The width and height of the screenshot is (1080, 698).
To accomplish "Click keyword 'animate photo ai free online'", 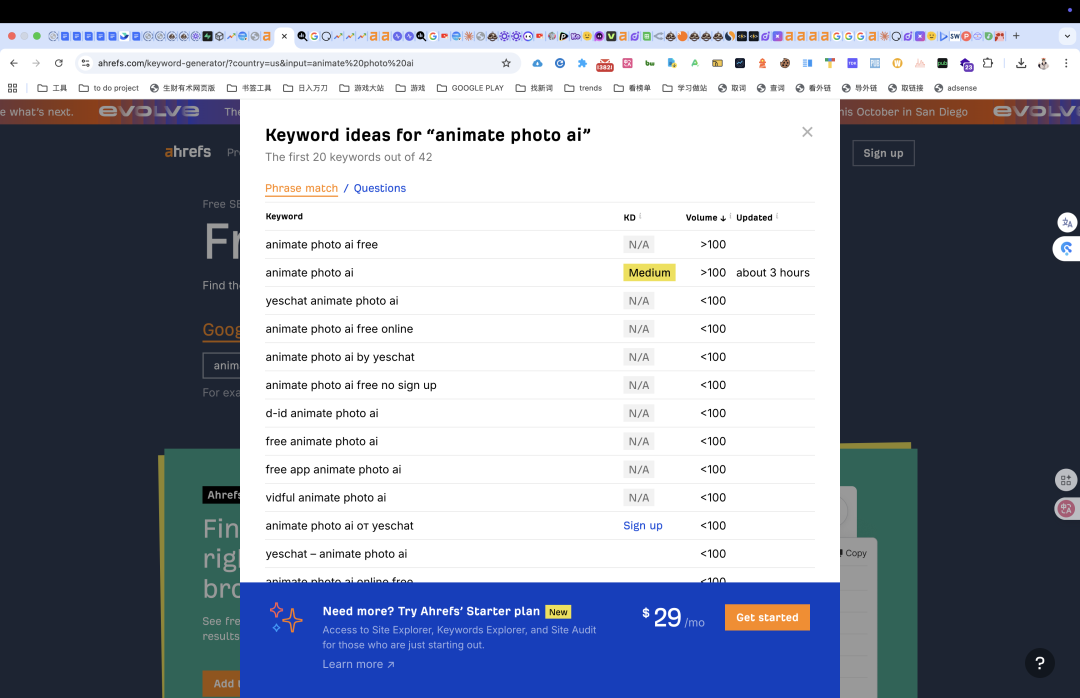I will click(339, 329).
